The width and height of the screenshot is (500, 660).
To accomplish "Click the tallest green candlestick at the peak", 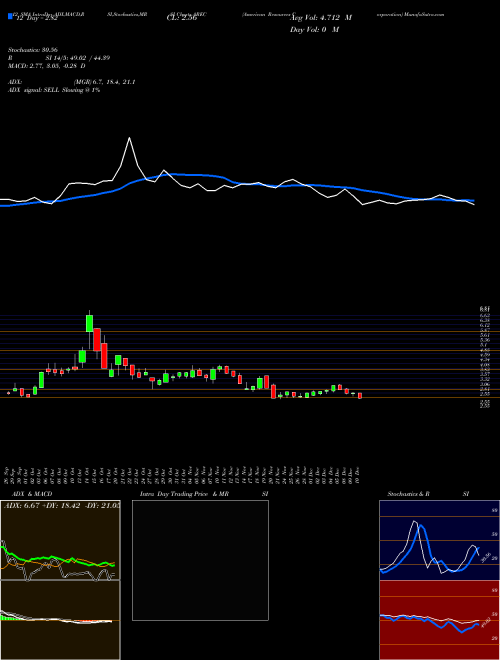I will click(x=89, y=323).
